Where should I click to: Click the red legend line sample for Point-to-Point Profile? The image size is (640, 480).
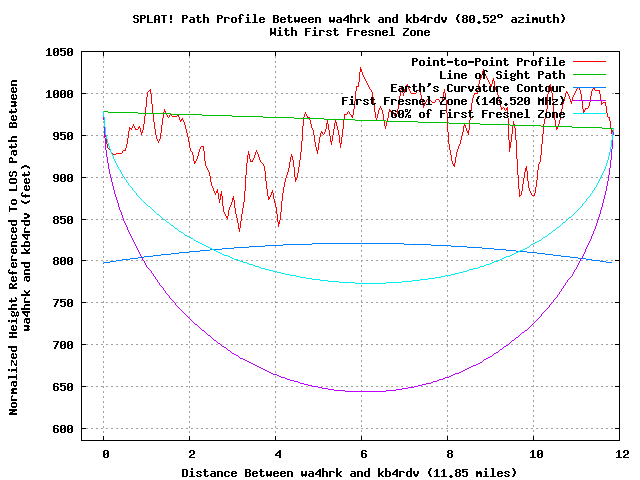coord(589,62)
